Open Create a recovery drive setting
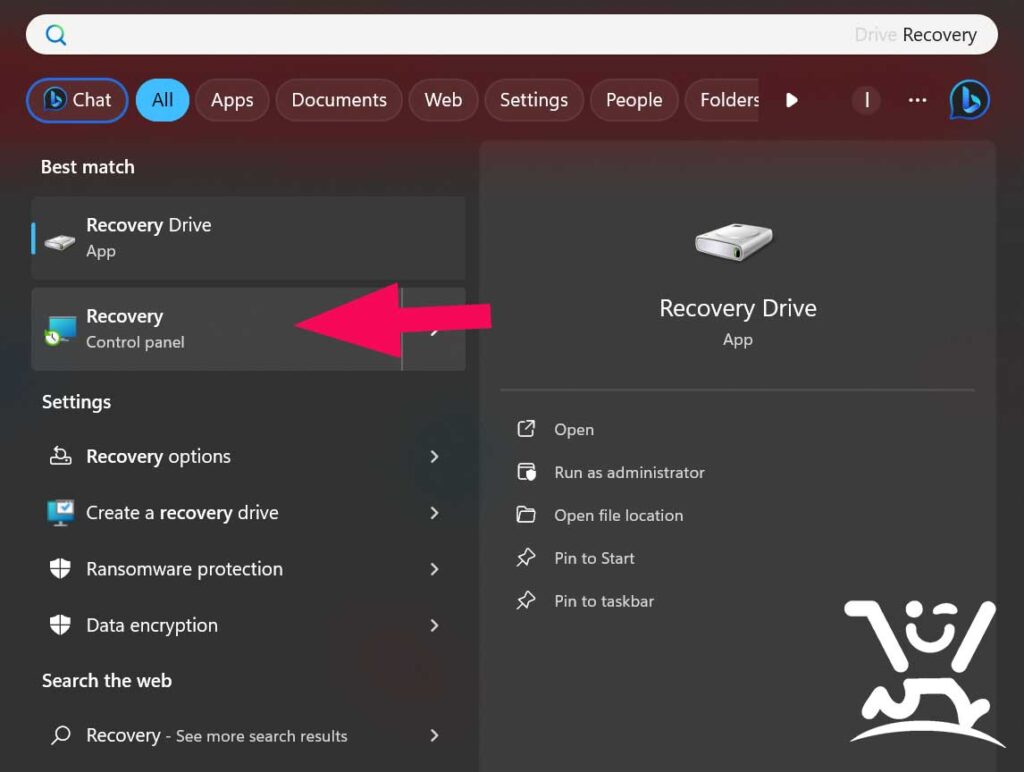This screenshot has height=772, width=1024. click(x=248, y=513)
